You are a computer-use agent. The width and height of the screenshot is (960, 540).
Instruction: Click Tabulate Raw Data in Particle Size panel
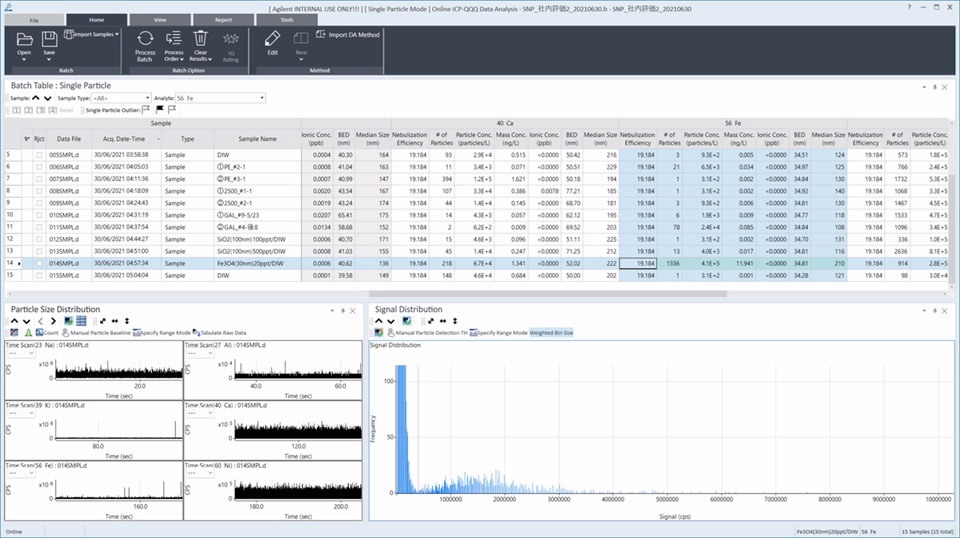(x=223, y=332)
